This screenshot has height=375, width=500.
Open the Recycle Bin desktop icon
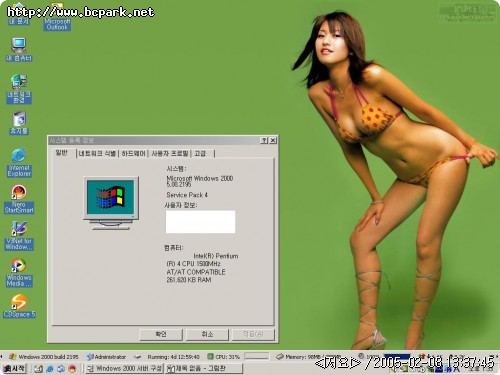(x=19, y=123)
